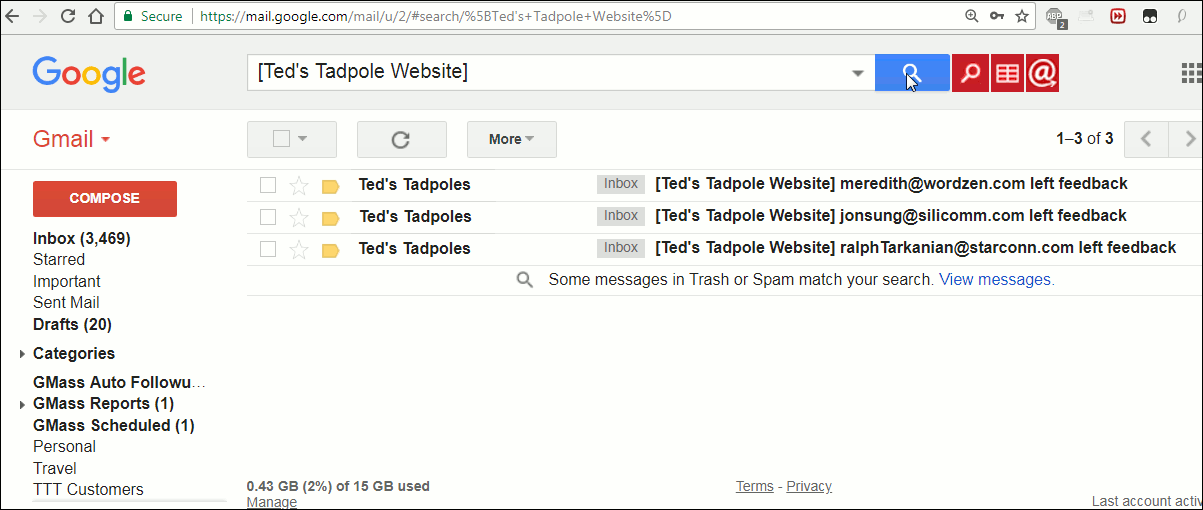Tick the jonsung@silicomm.com email checkbox

(x=268, y=217)
